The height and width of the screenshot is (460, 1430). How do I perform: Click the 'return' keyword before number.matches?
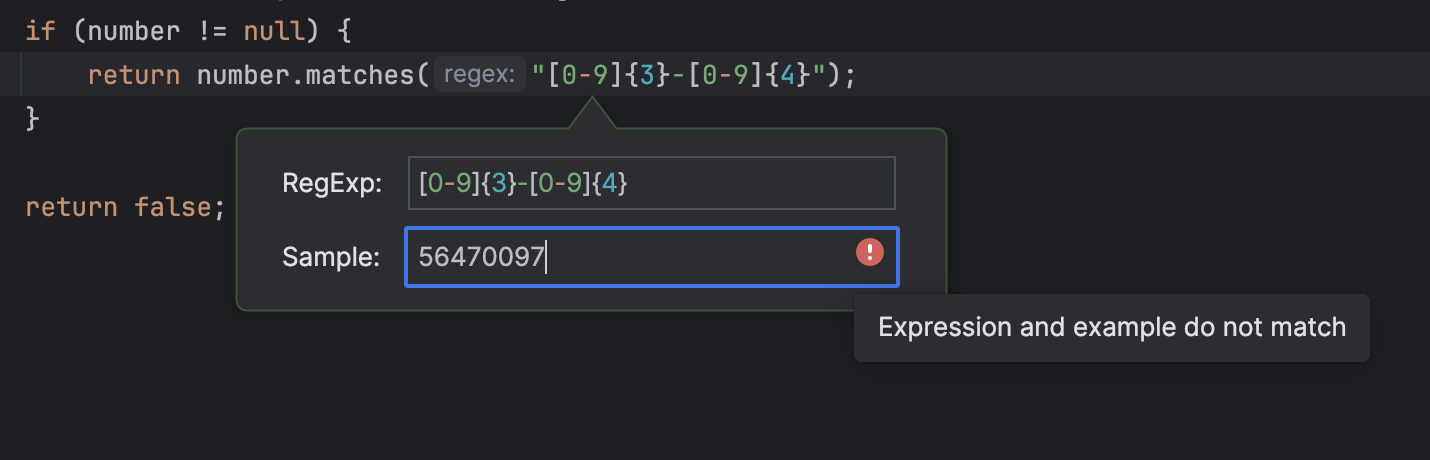[134, 75]
